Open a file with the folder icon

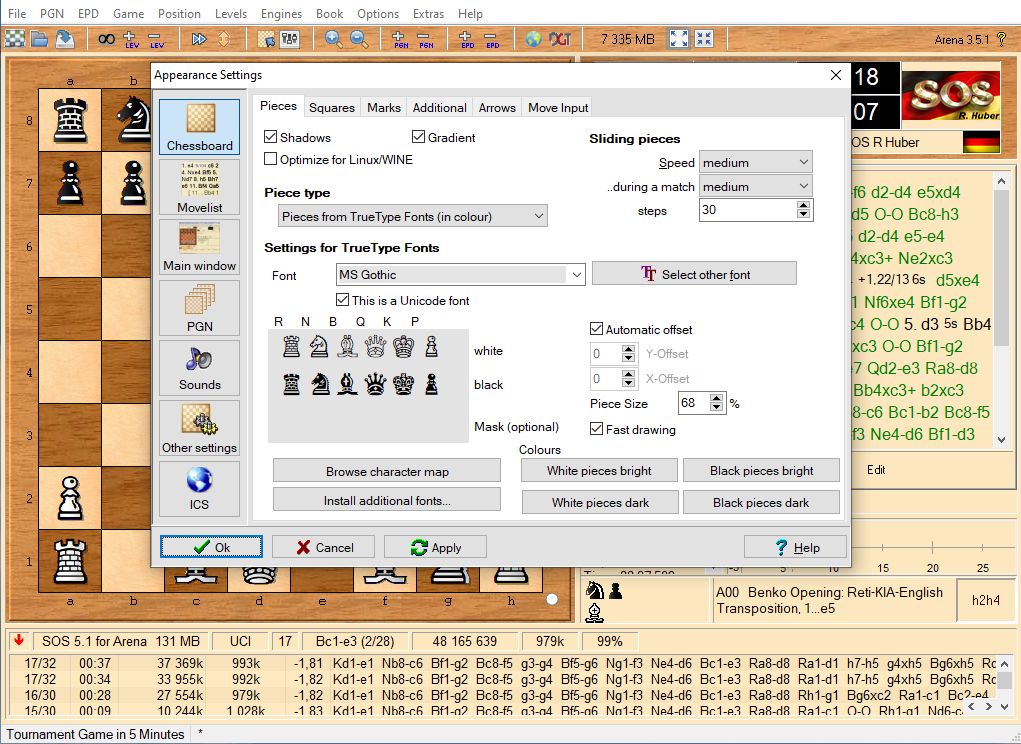(x=40, y=39)
